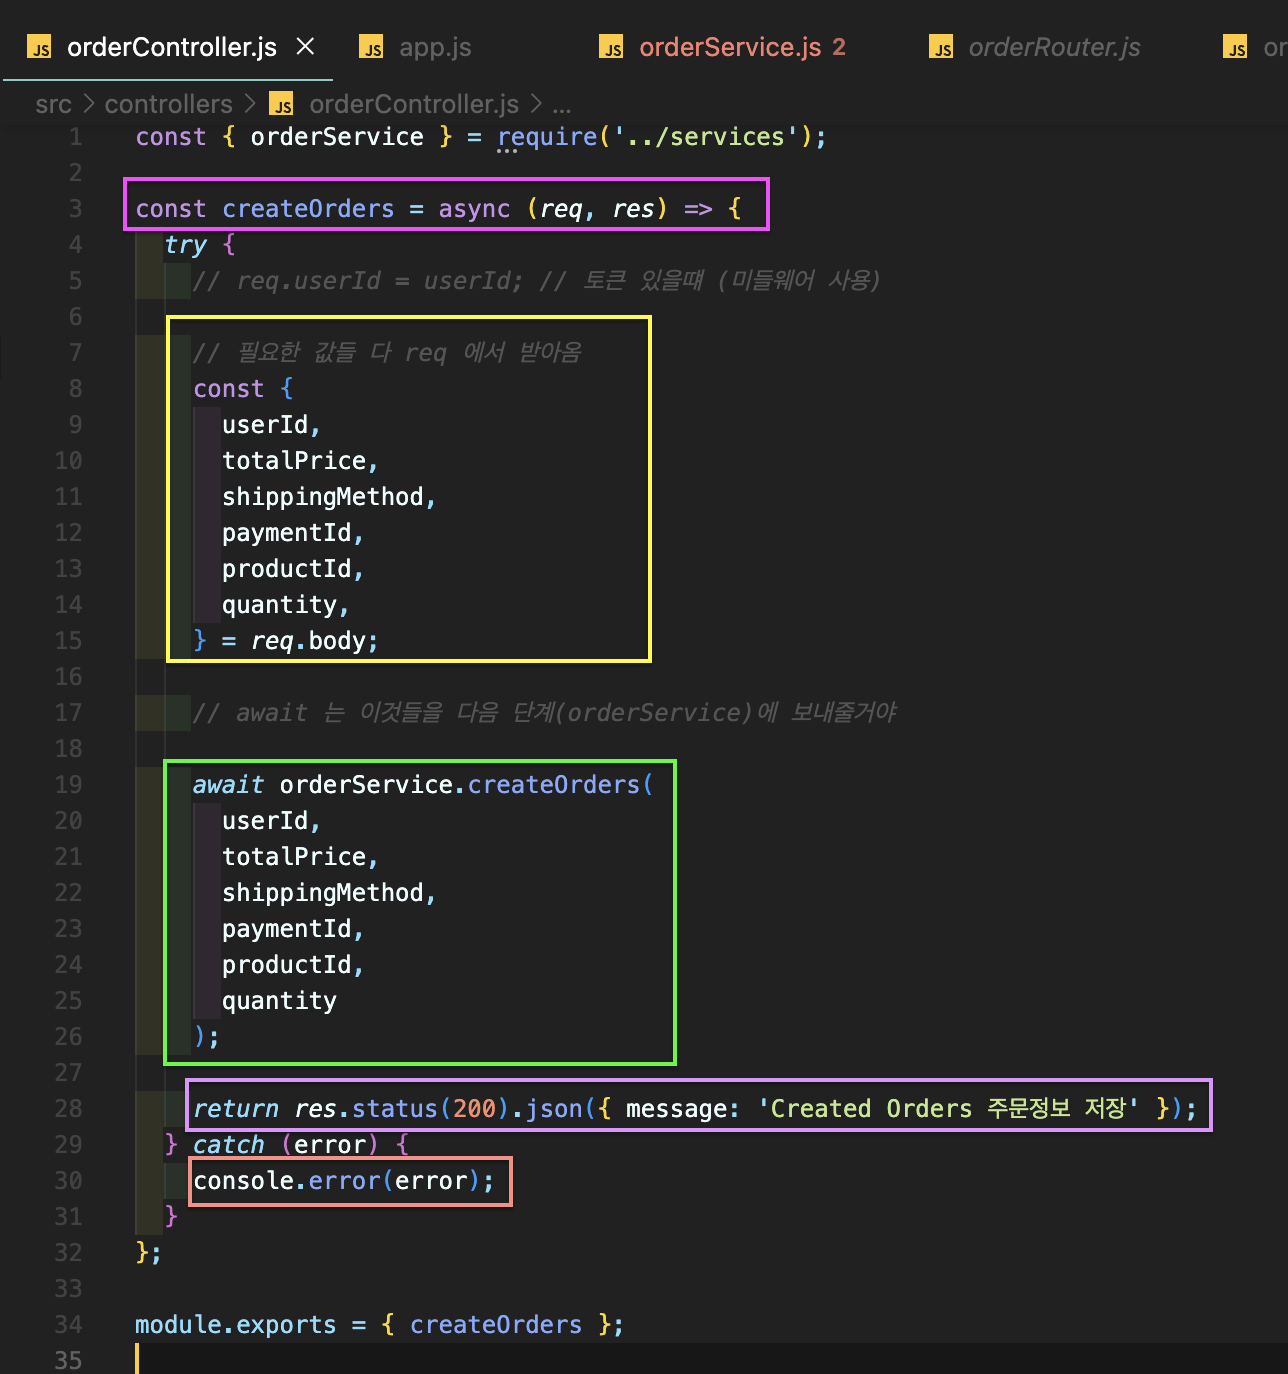This screenshot has width=1288, height=1374.
Task: Click userId on line 20
Action: [265, 821]
